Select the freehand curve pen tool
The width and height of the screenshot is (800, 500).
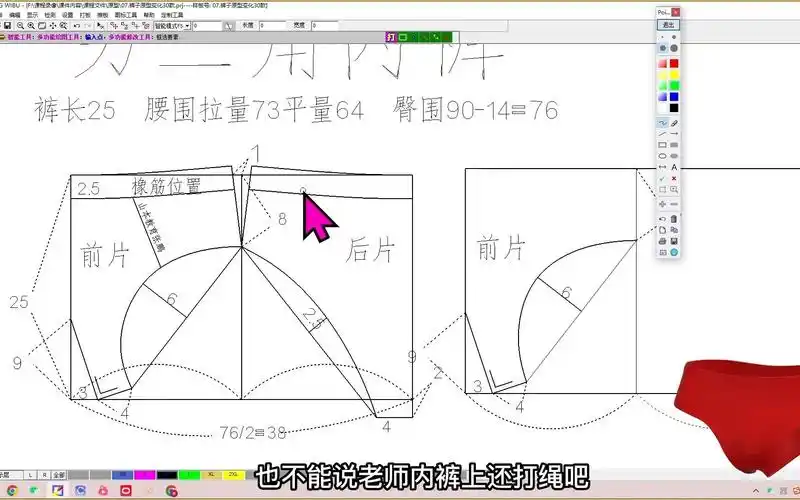tap(662, 123)
